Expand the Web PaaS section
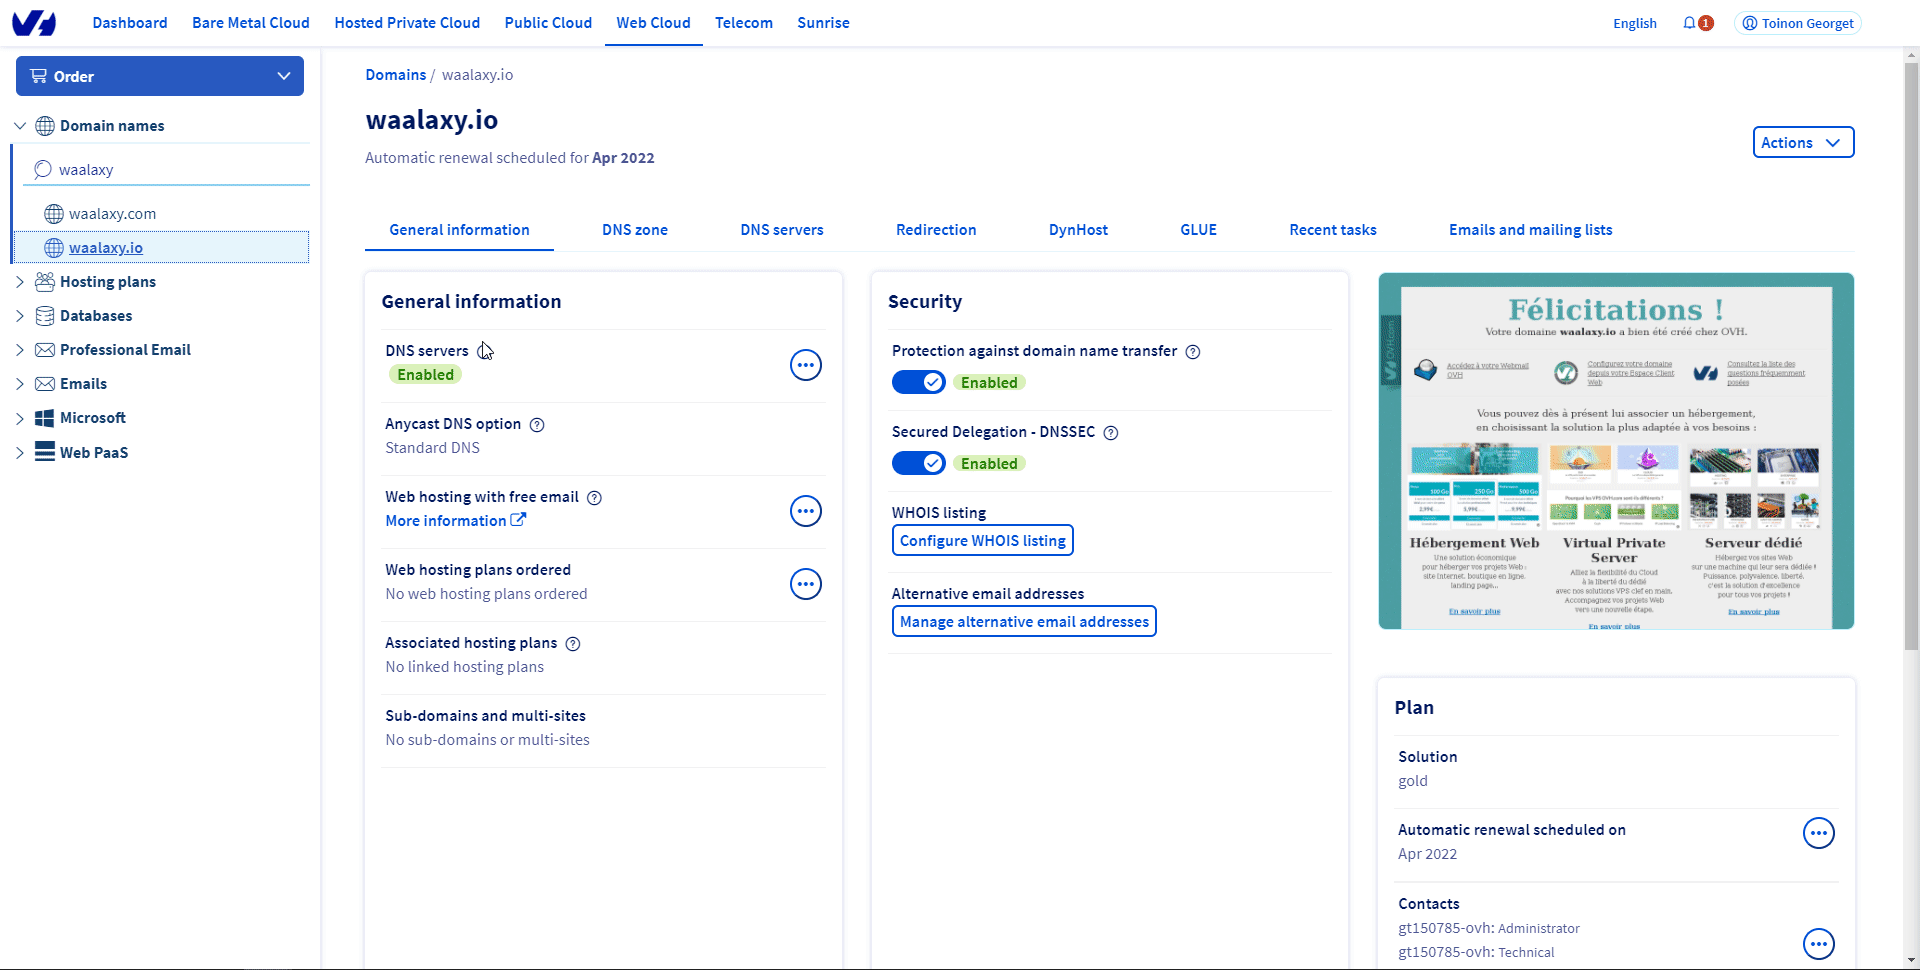Viewport: 1920px width, 970px height. [x=20, y=452]
